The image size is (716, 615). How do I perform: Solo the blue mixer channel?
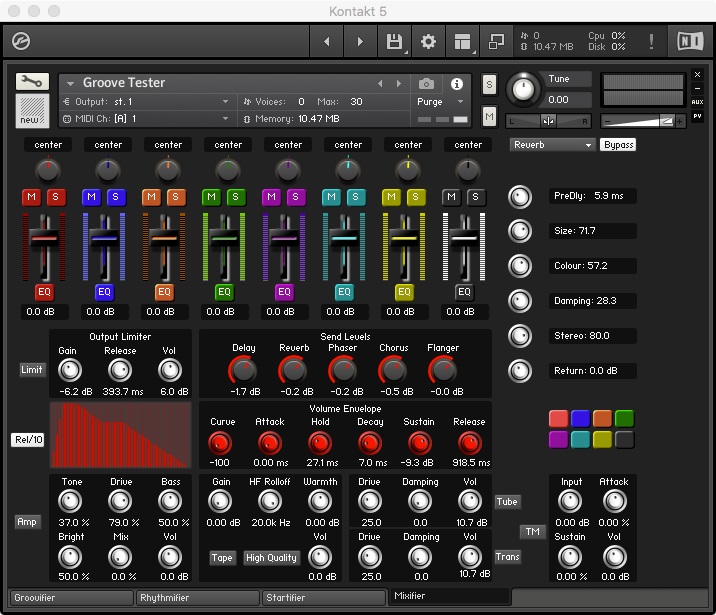coord(115,197)
